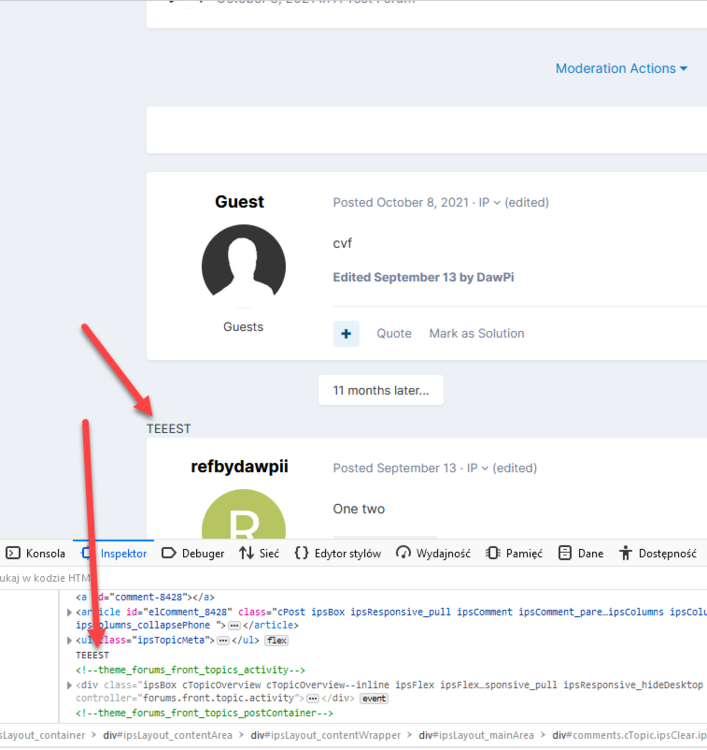Click the flex badge on ipsTopicMeta
The image size is (707, 750).
click(276, 640)
